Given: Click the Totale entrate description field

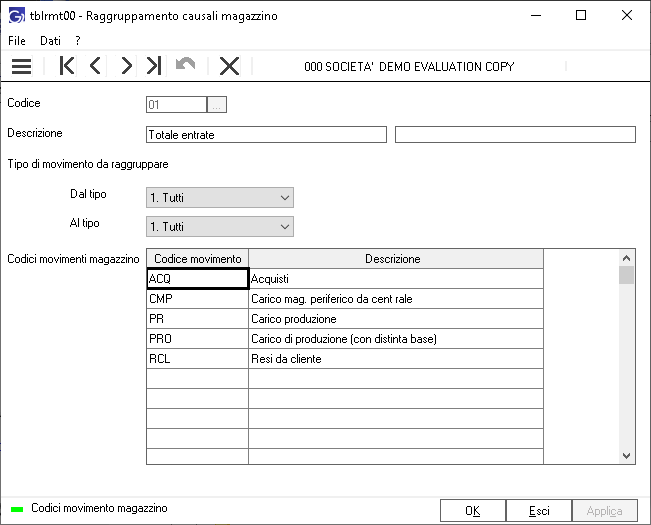Looking at the screenshot, I should click(x=266, y=134).
